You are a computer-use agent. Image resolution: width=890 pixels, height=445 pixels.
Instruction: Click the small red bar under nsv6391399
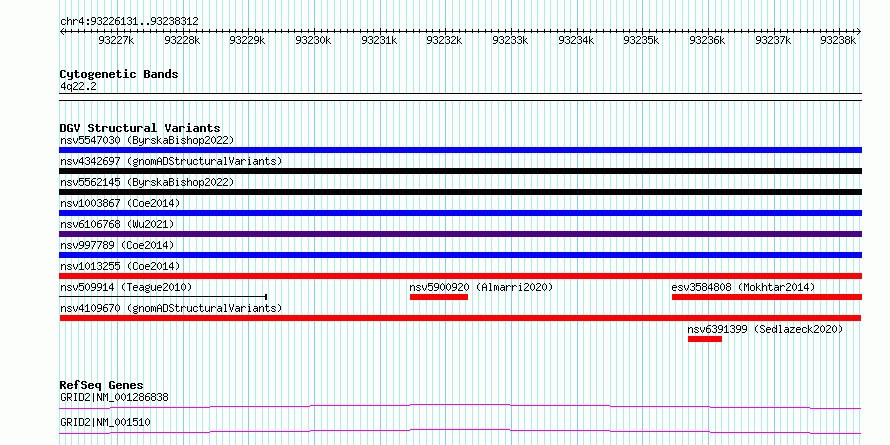coord(705,339)
